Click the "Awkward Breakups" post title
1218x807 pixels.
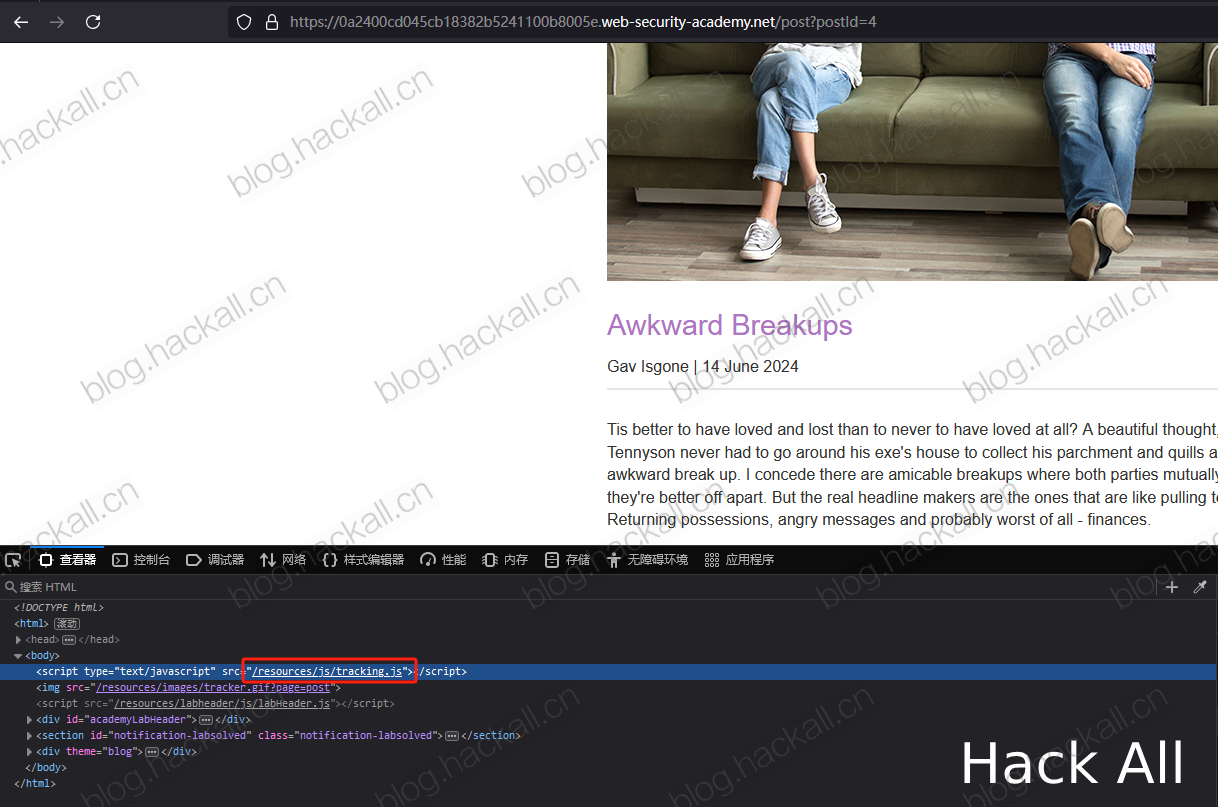coord(730,325)
